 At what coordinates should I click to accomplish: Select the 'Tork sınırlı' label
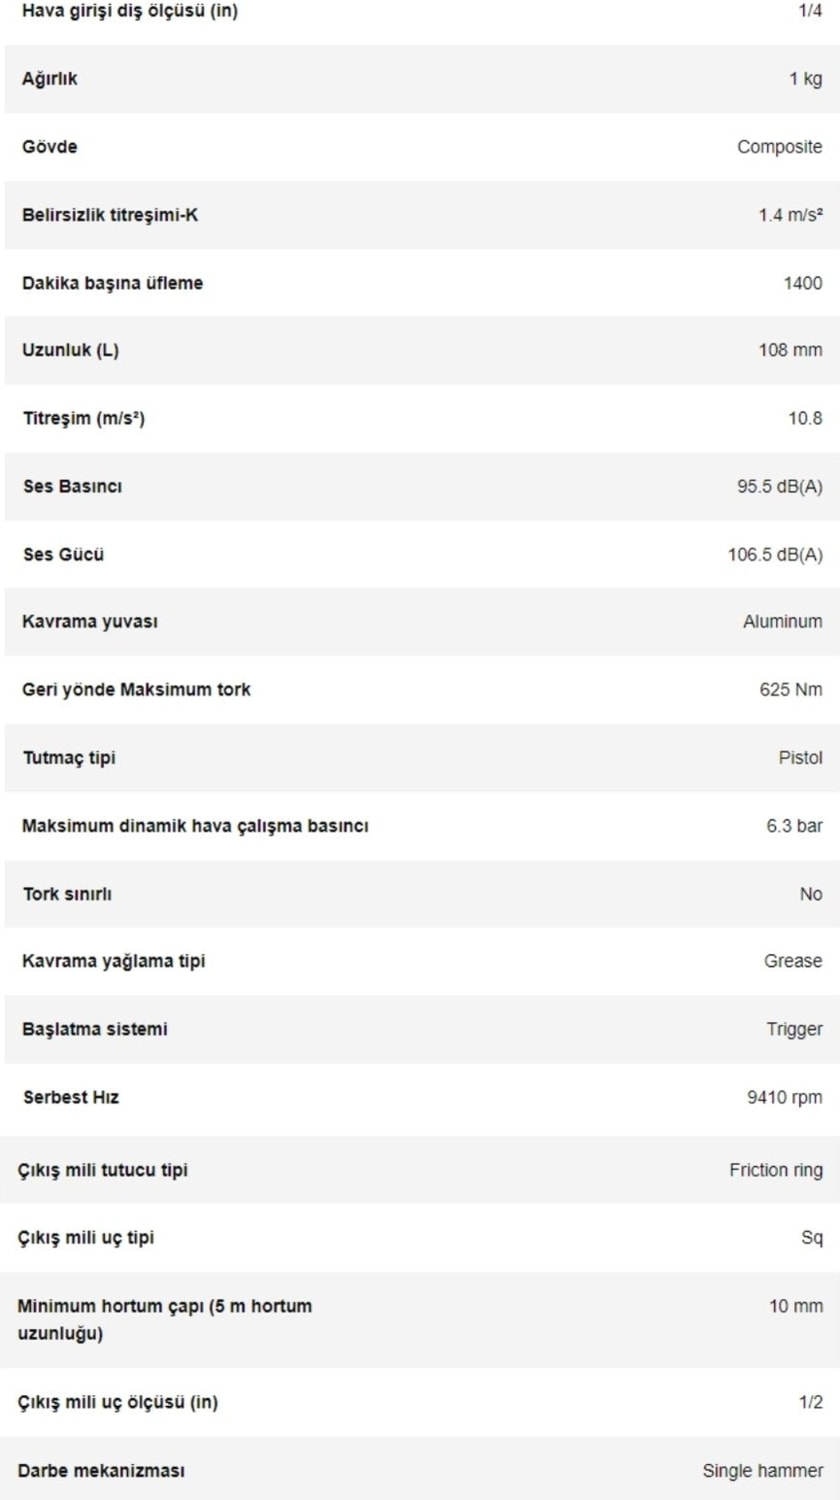(67, 894)
